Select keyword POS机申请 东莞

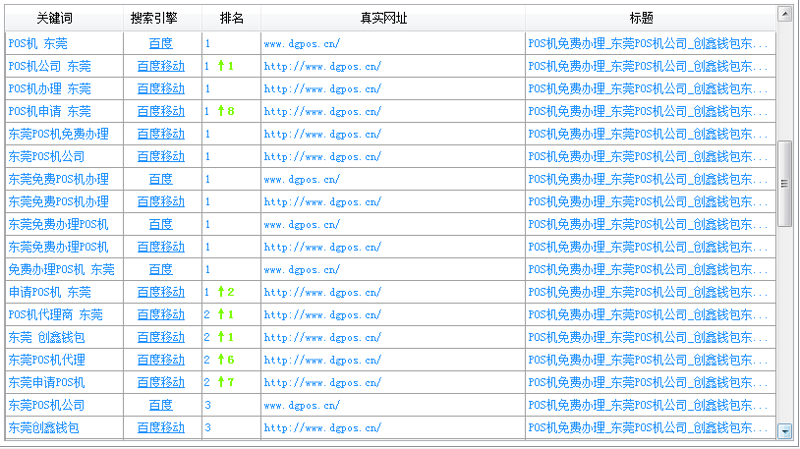[x=49, y=111]
